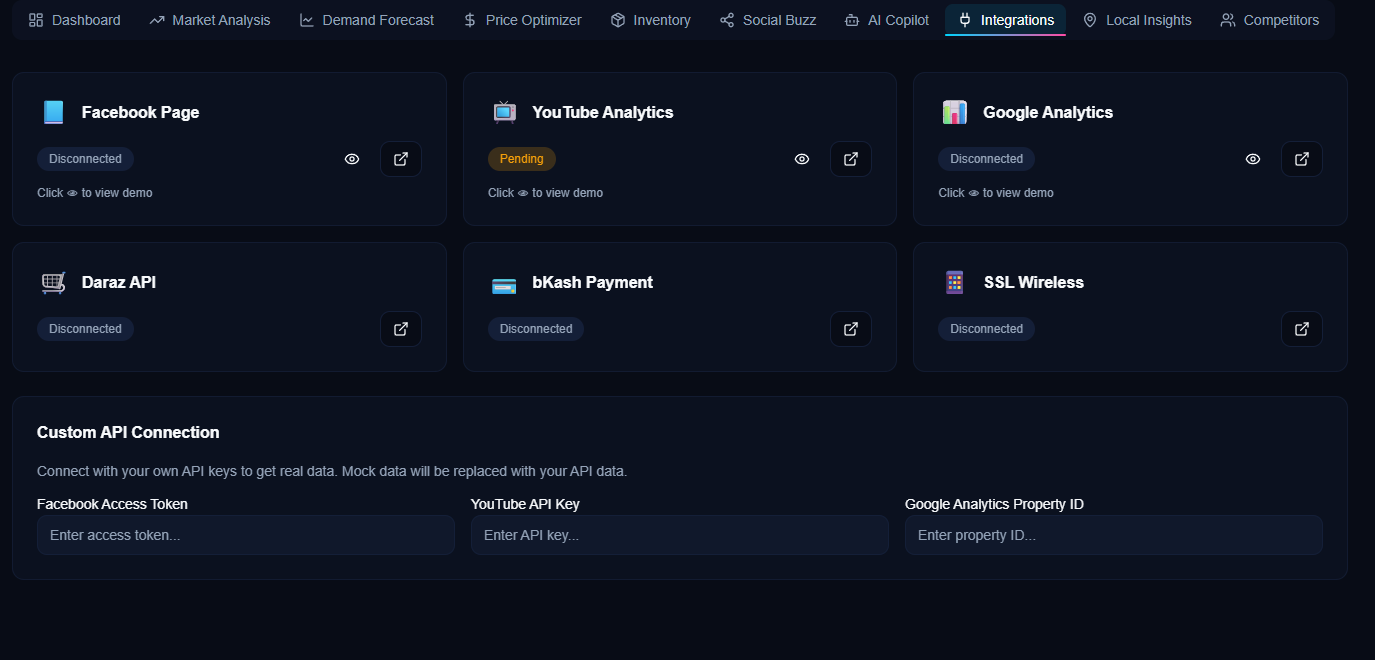Switch to AI Copilot tab

pyautogui.click(x=886, y=20)
